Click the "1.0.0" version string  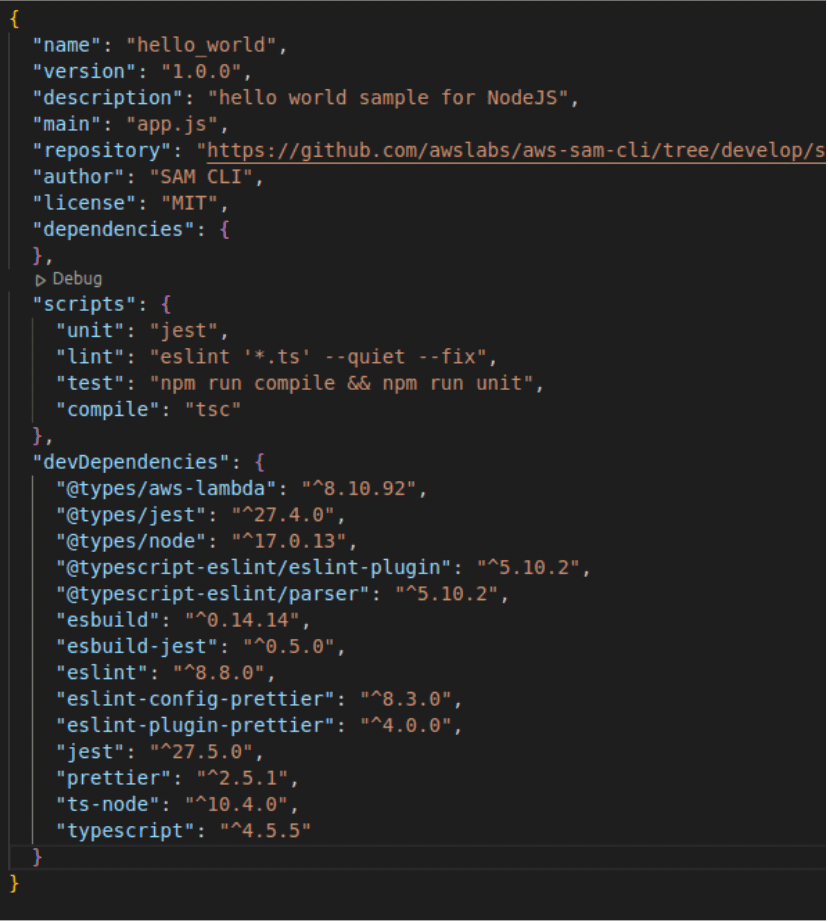(x=201, y=72)
